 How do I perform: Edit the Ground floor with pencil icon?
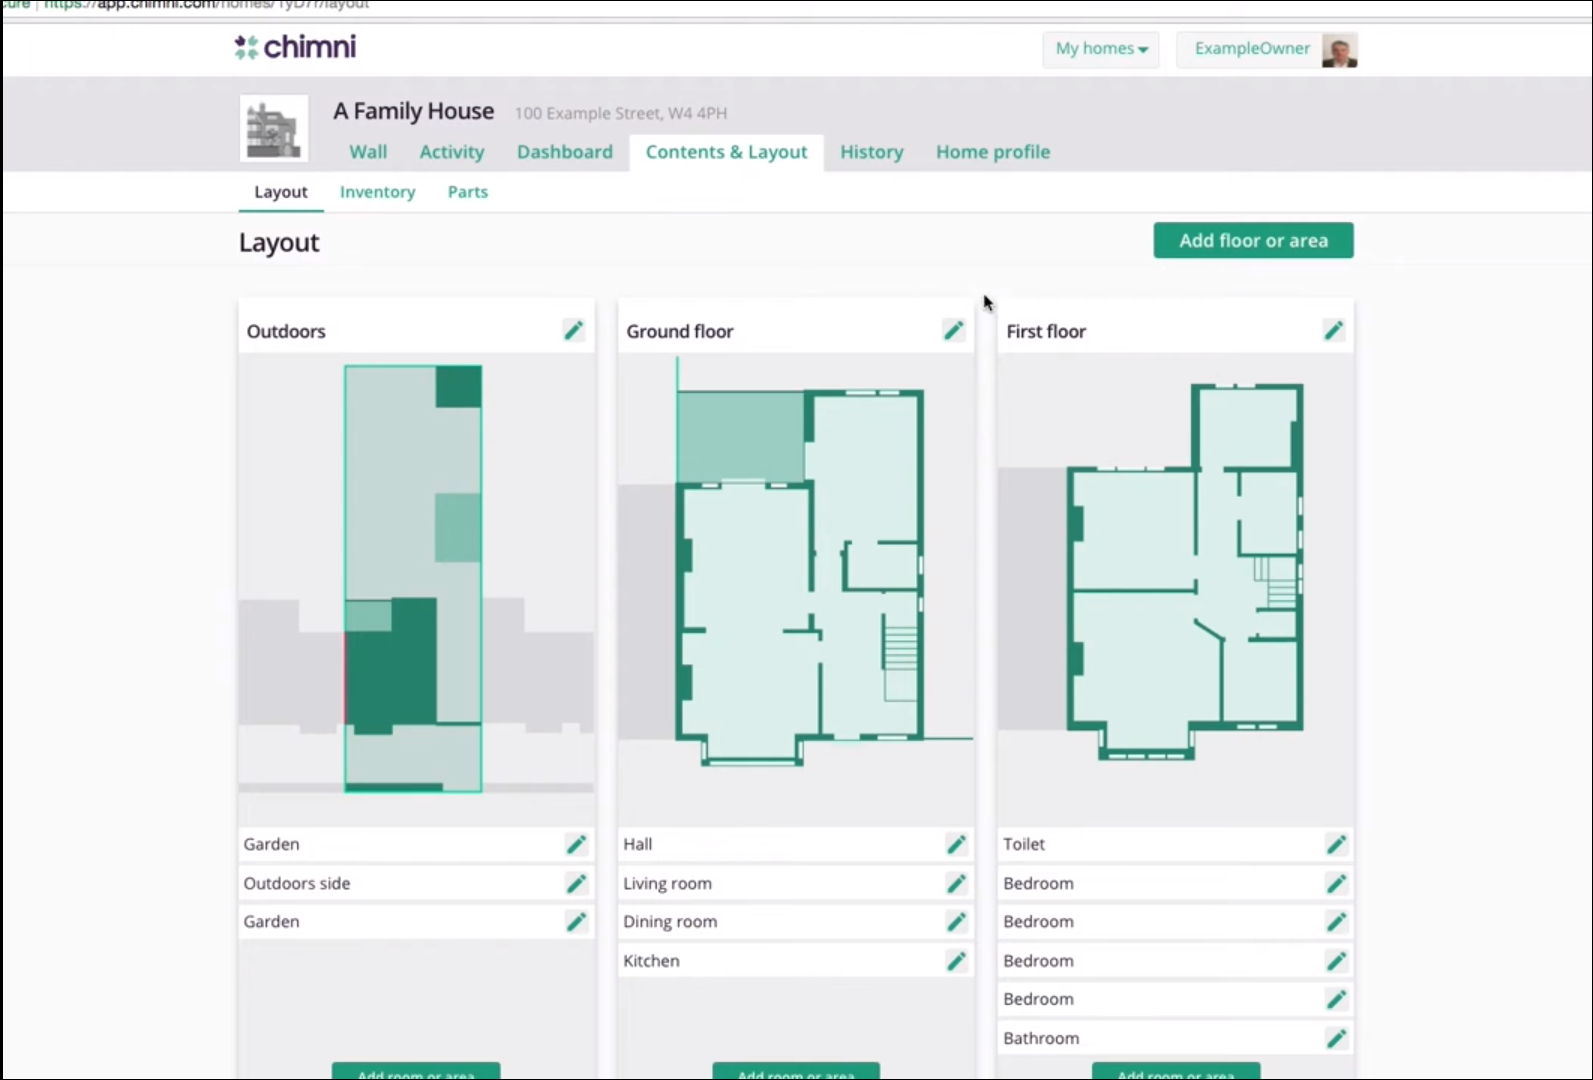[x=953, y=330]
